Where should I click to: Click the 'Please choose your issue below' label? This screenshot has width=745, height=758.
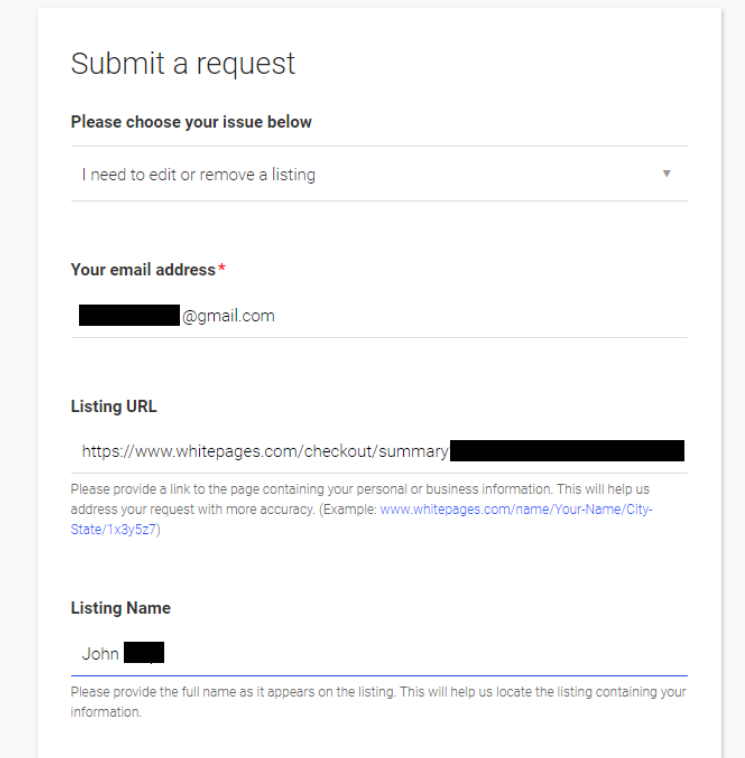[x=191, y=122]
